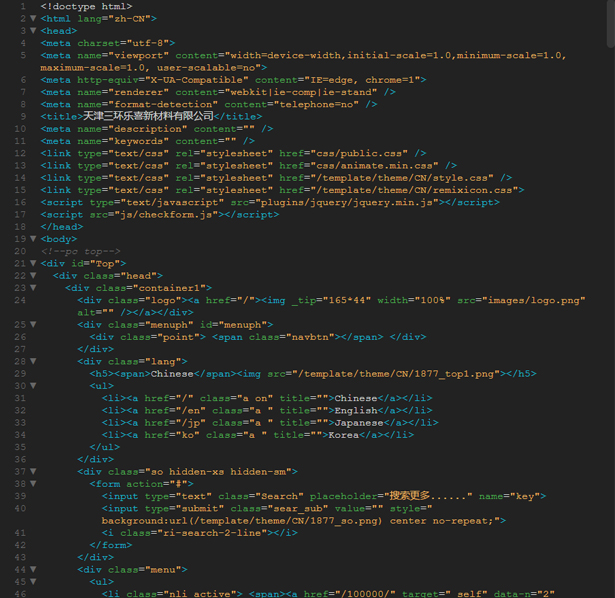Viewport: 615px width, 598px height.
Task: Click the "plugins/jquery/jquery.min.js" src value
Action: [347, 202]
